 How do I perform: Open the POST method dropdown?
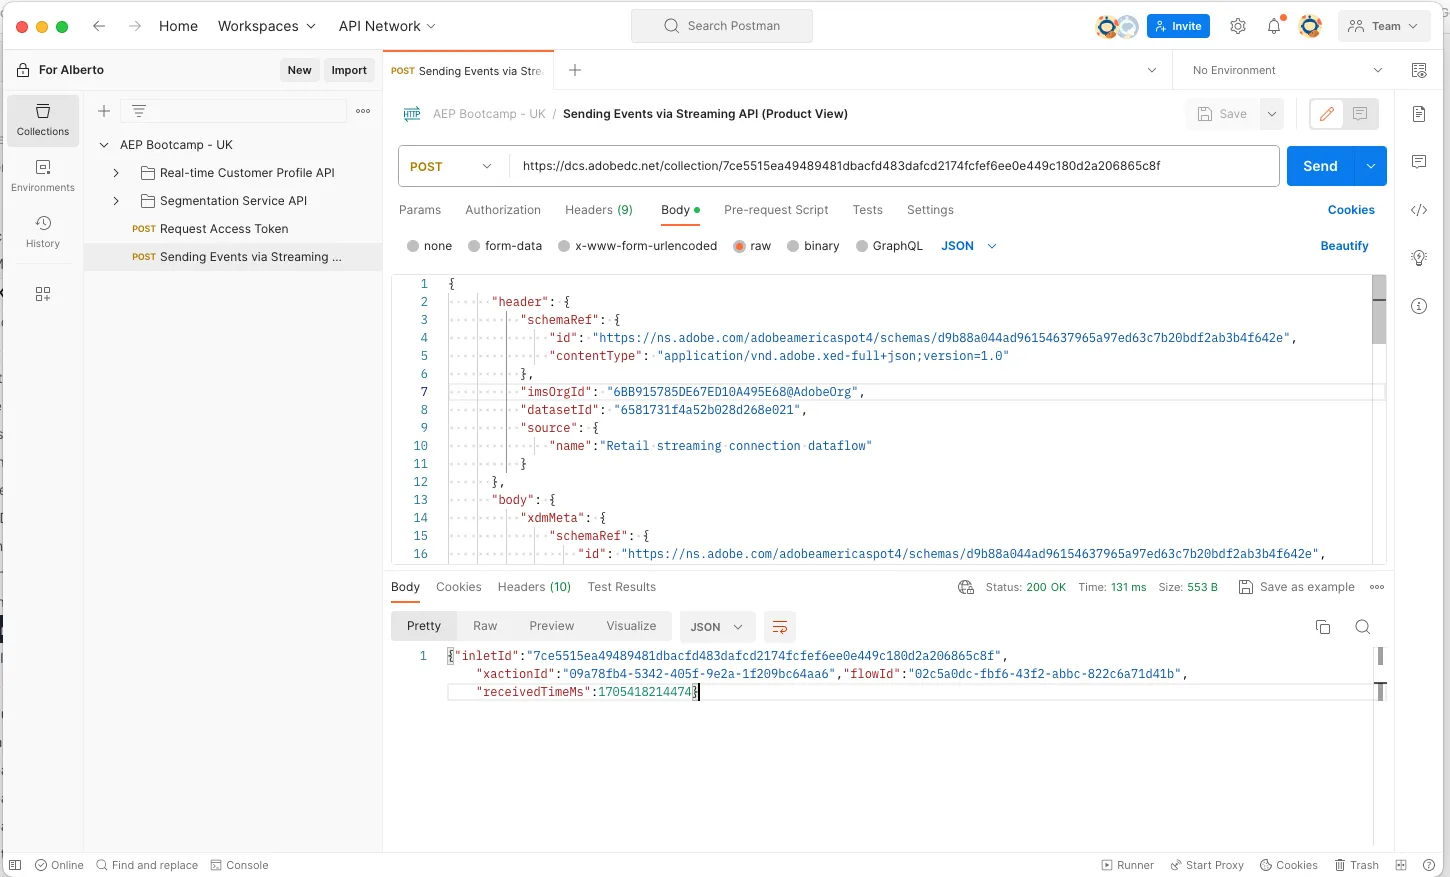click(454, 166)
